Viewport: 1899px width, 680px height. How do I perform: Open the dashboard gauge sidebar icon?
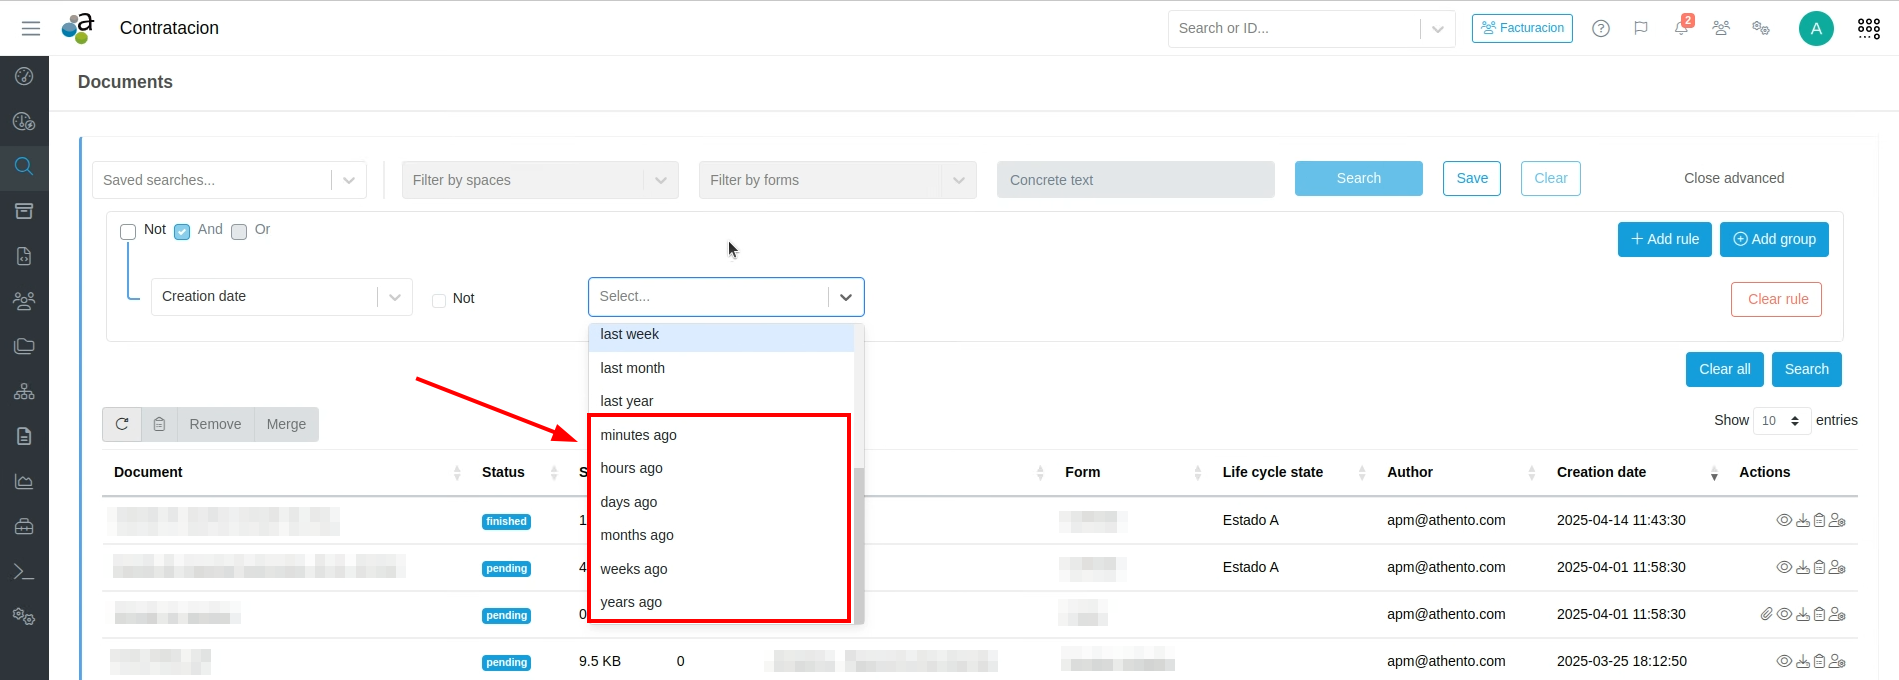click(24, 76)
